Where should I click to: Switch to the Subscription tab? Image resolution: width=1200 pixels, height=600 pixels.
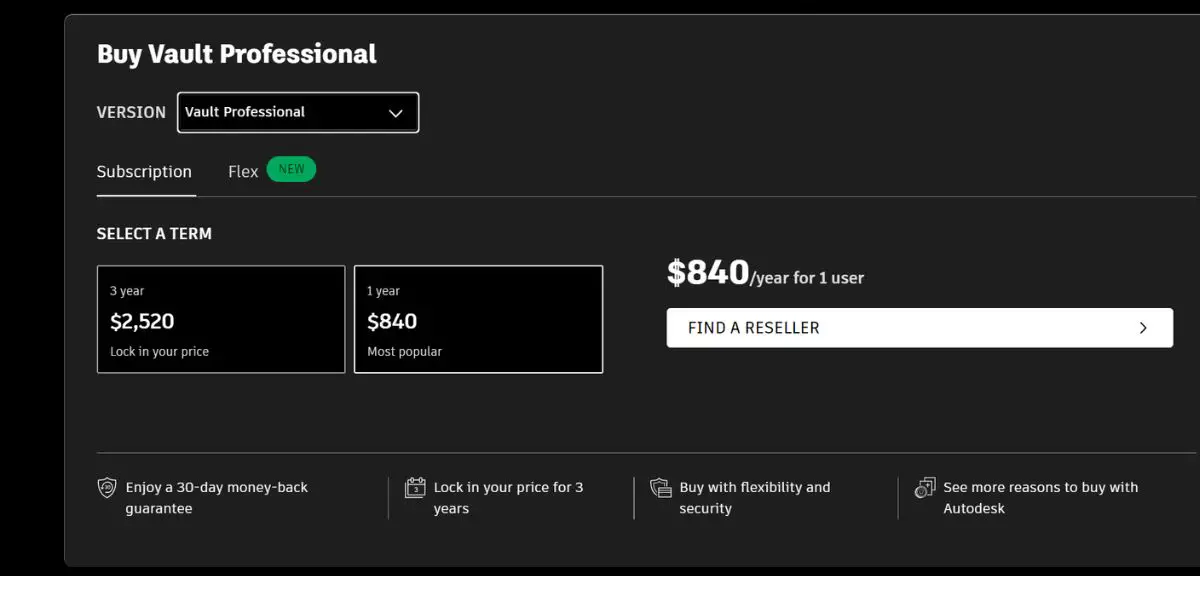144,172
